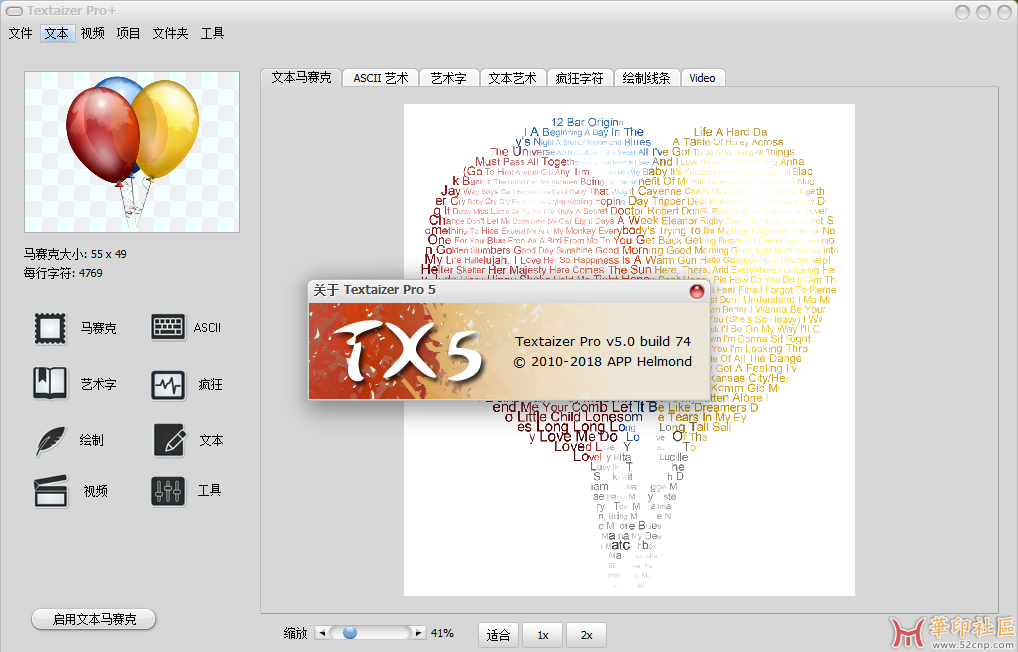The width and height of the screenshot is (1018, 652).
Task: Open the 项目 menu
Action: [x=128, y=33]
